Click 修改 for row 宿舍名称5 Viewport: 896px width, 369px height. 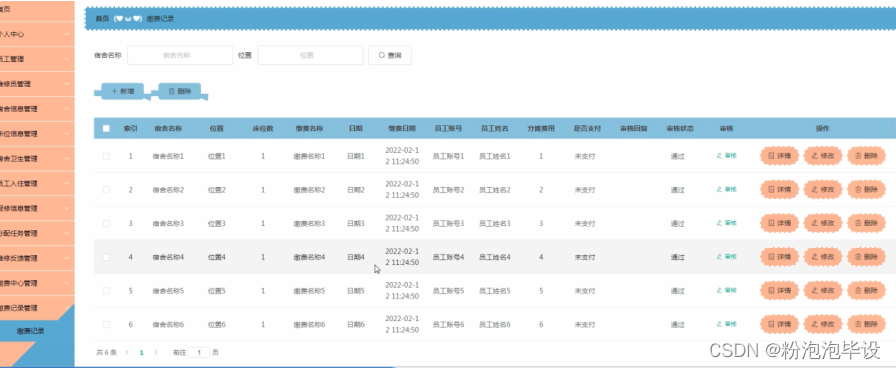pos(823,291)
